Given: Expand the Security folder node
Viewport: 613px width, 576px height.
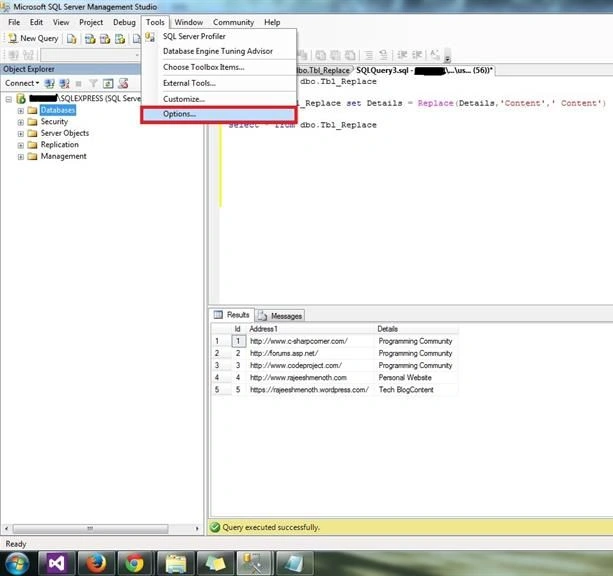Looking at the screenshot, I should pos(21,122).
